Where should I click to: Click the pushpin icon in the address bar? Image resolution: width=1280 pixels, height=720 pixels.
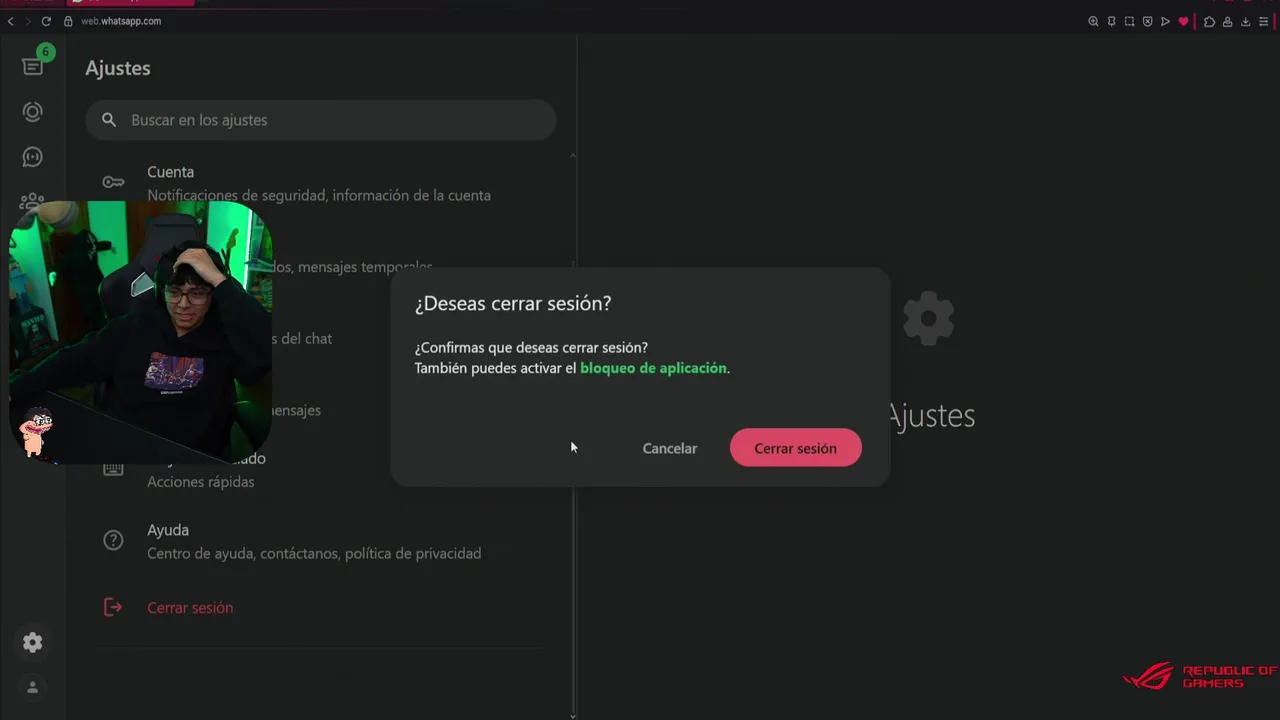(x=1111, y=21)
